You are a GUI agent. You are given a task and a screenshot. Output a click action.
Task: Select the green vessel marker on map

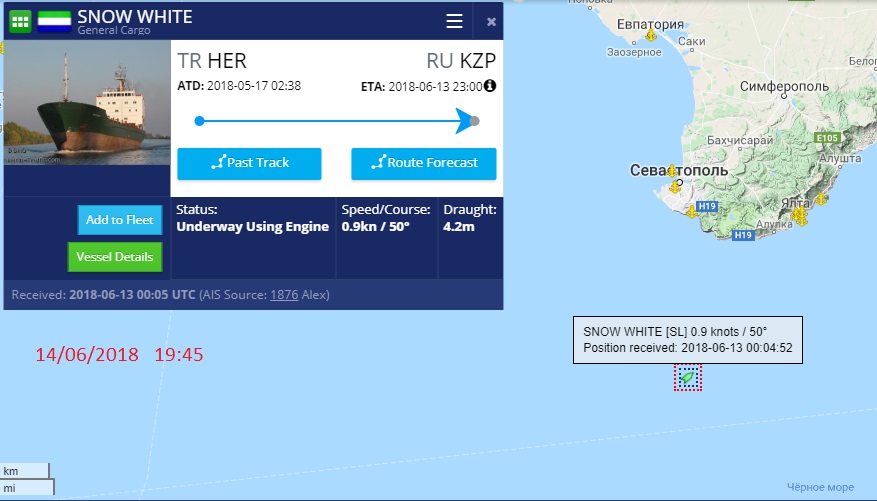click(x=687, y=377)
